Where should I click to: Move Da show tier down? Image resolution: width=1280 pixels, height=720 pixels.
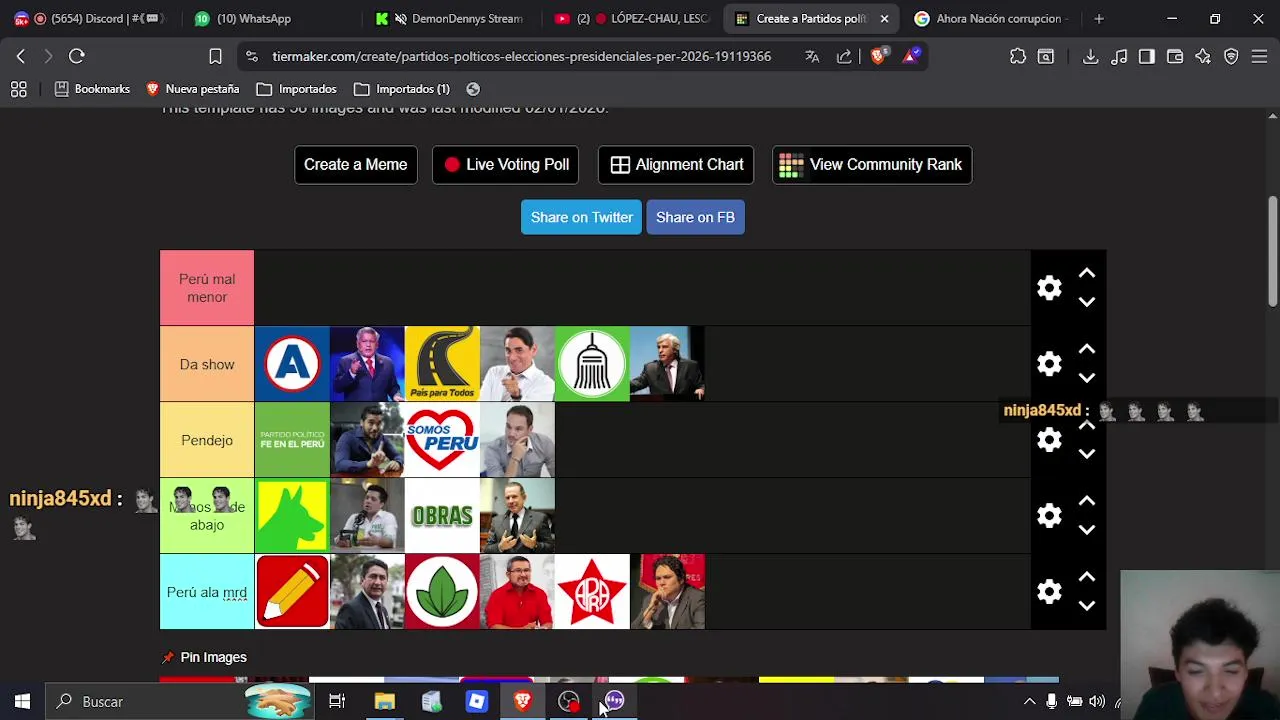click(x=1087, y=378)
